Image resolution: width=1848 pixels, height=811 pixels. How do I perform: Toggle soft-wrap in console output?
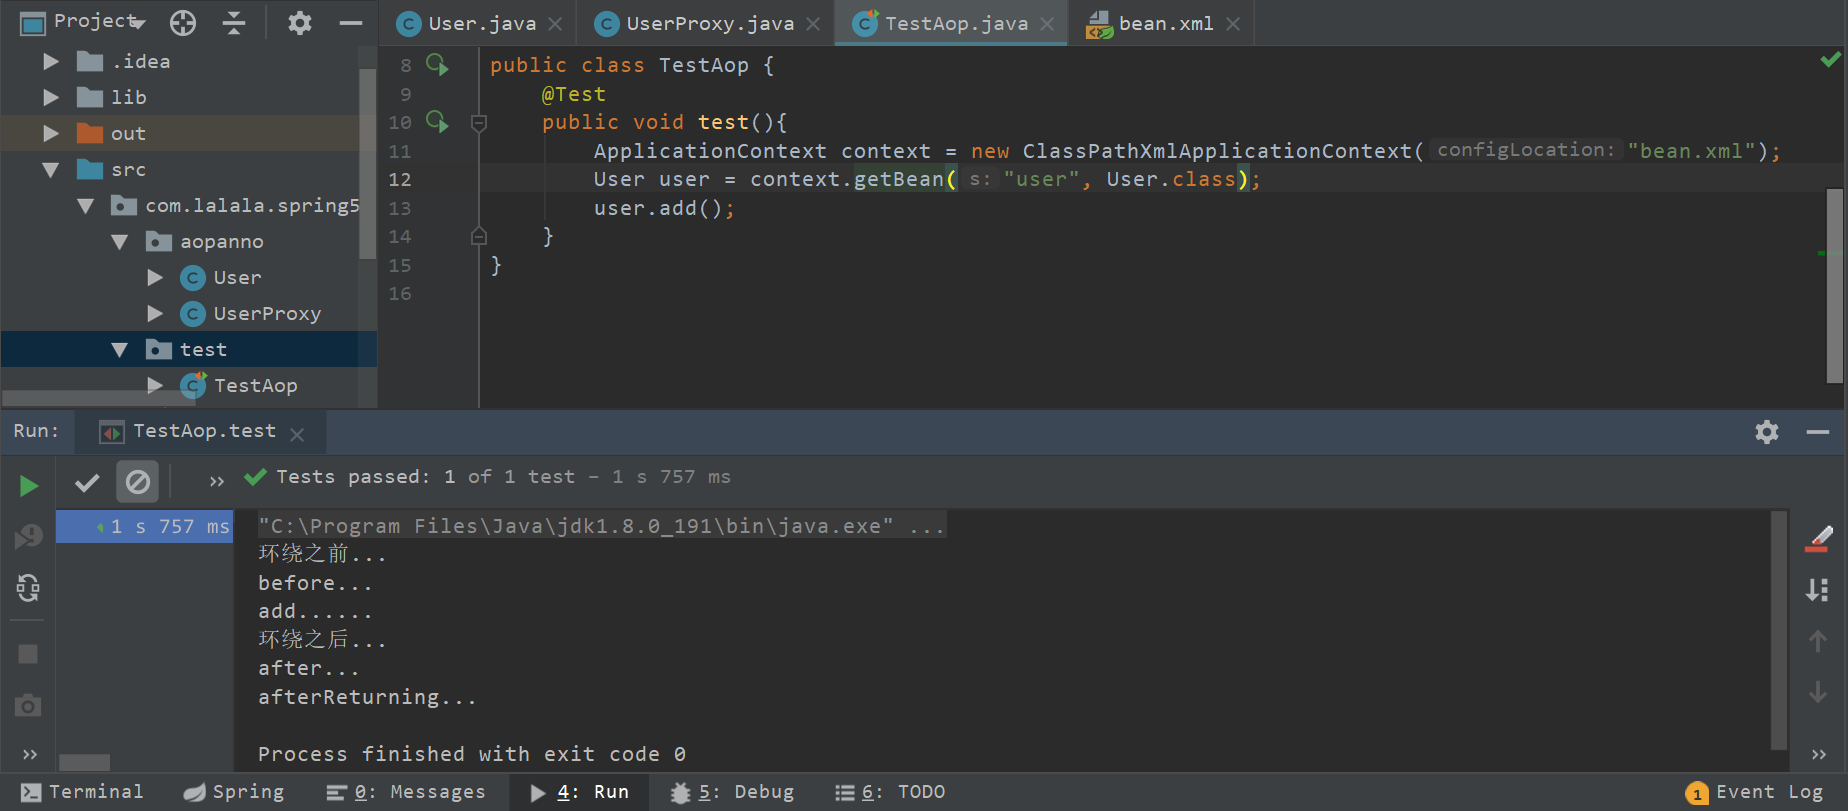coord(1818,539)
